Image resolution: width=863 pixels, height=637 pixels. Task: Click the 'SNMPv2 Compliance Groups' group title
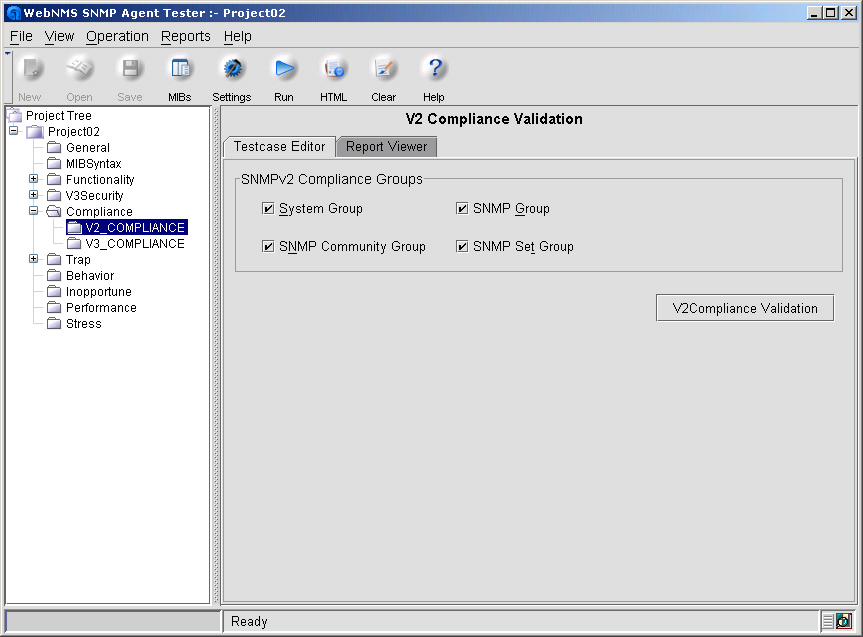pos(332,179)
